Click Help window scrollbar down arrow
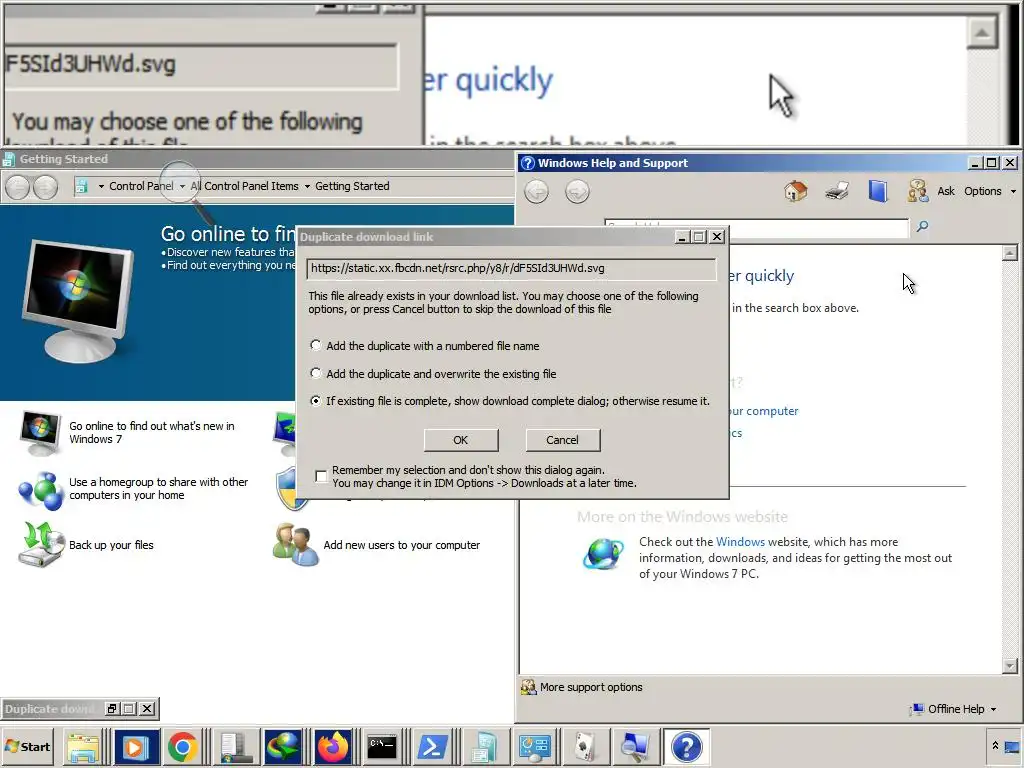Viewport: 1024px width, 768px height. [1010, 666]
